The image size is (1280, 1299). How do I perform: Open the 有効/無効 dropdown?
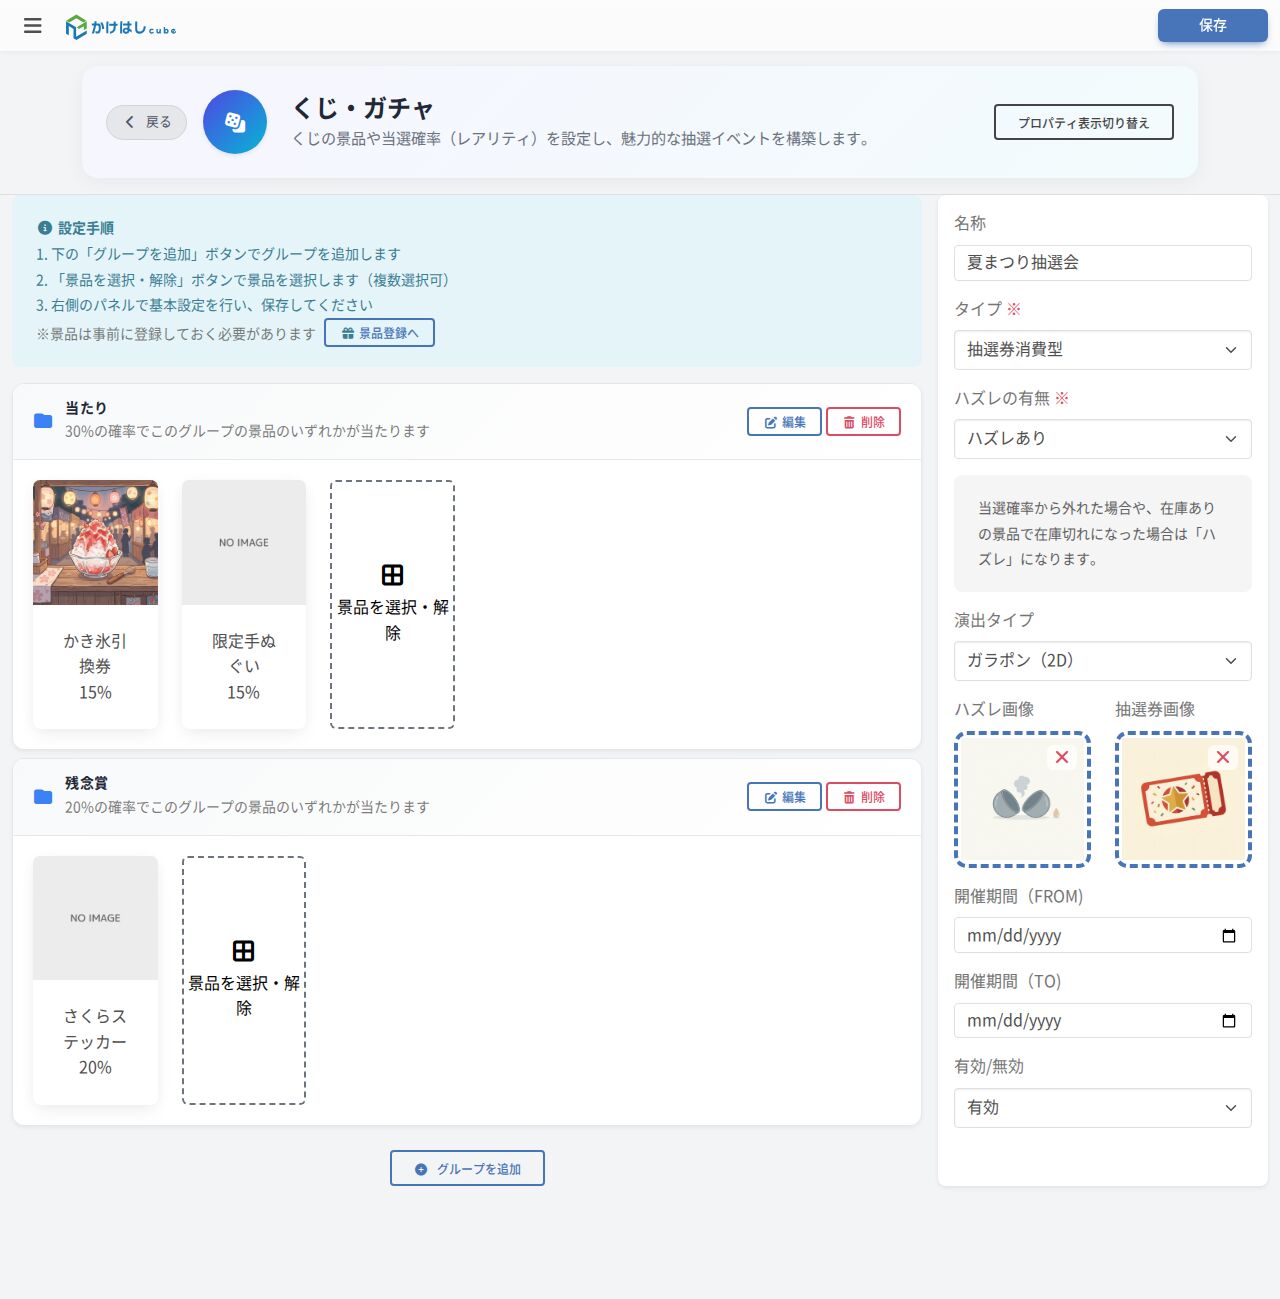1103,1108
